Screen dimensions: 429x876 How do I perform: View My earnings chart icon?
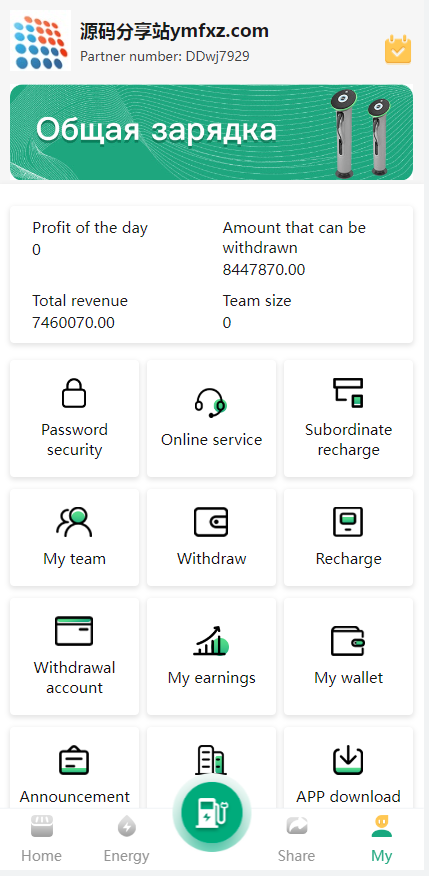click(x=211, y=641)
